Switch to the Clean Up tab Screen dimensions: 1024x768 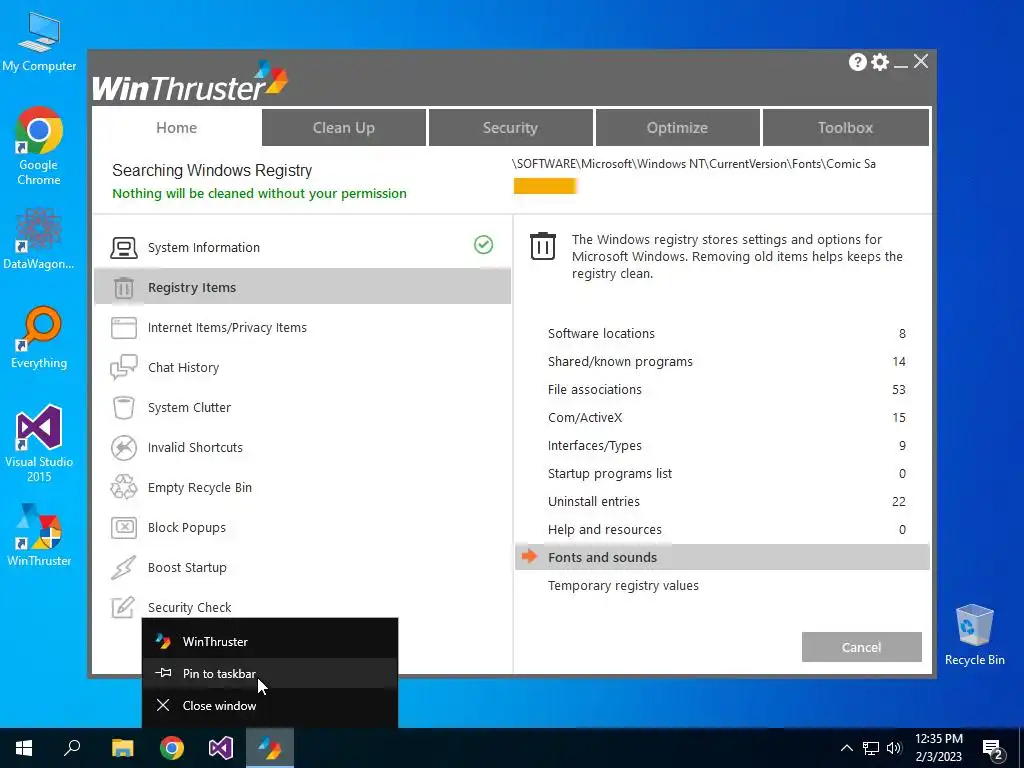[344, 127]
